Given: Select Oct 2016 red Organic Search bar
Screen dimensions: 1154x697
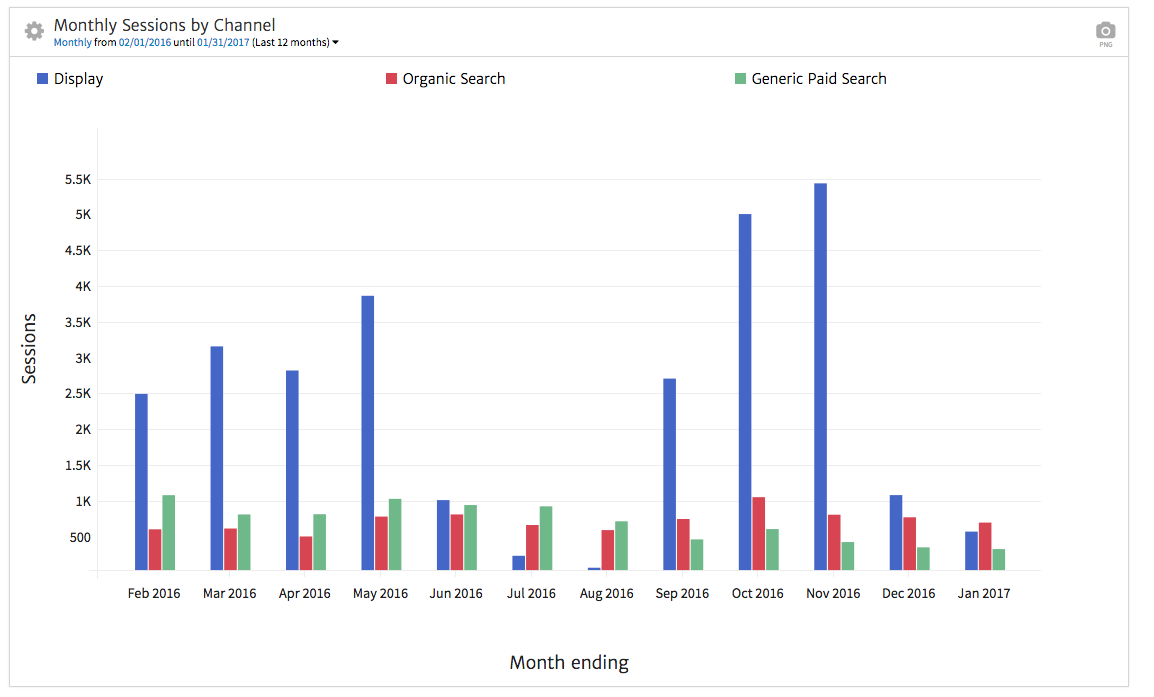Looking at the screenshot, I should 759,533.
